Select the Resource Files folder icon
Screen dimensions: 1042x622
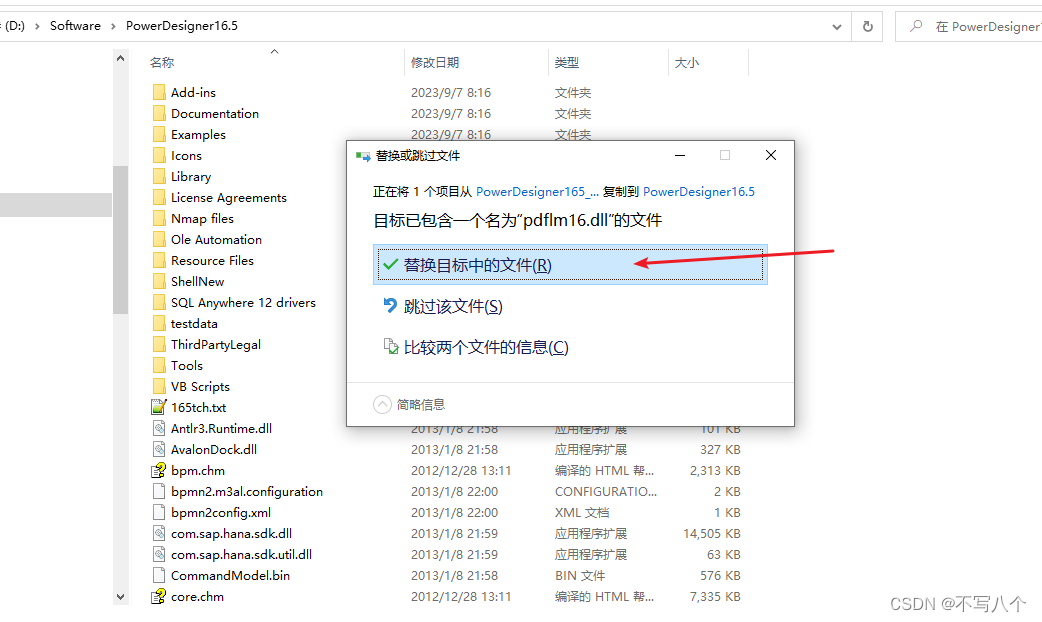click(x=159, y=260)
